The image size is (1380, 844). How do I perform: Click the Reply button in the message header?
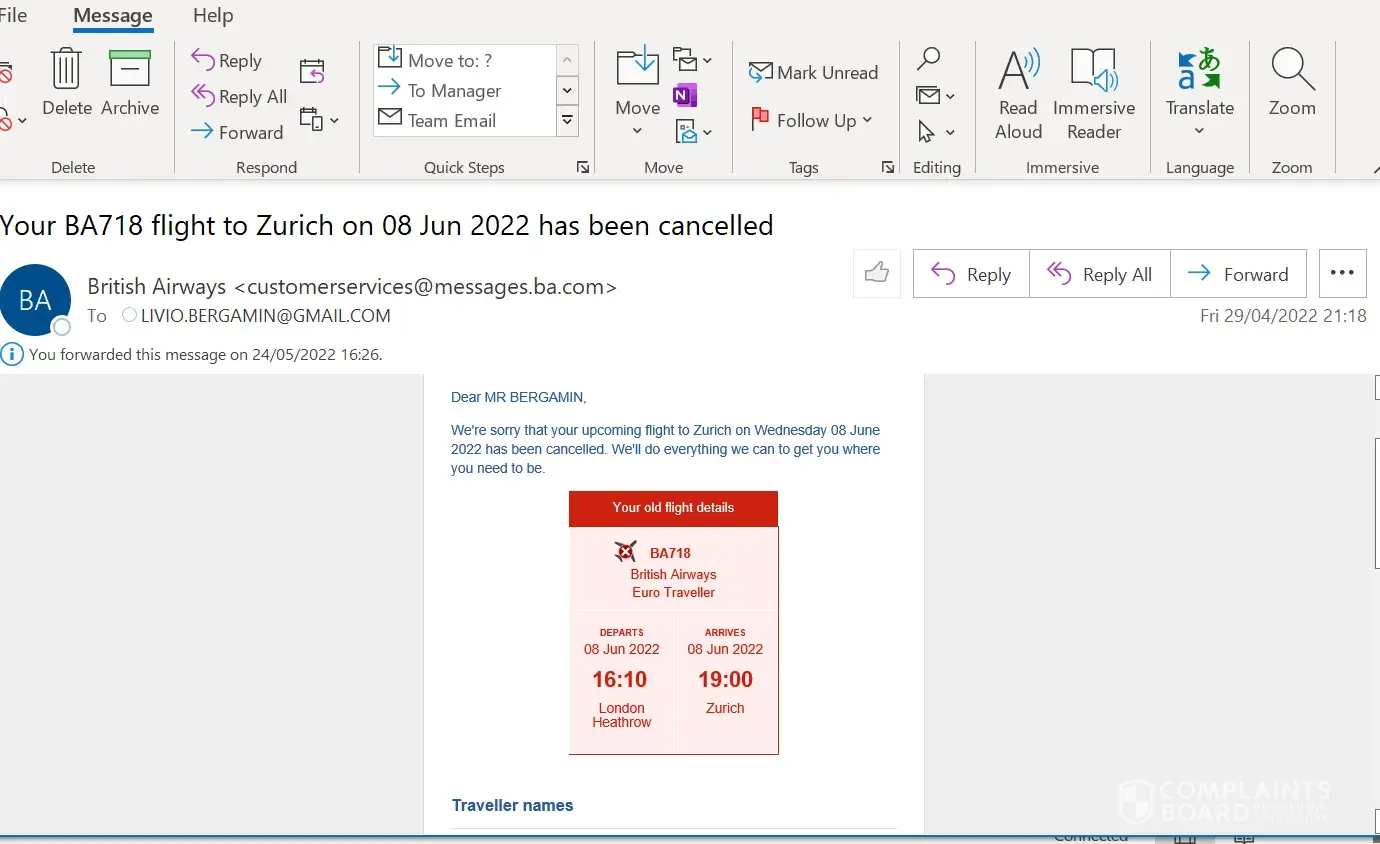tap(971, 274)
